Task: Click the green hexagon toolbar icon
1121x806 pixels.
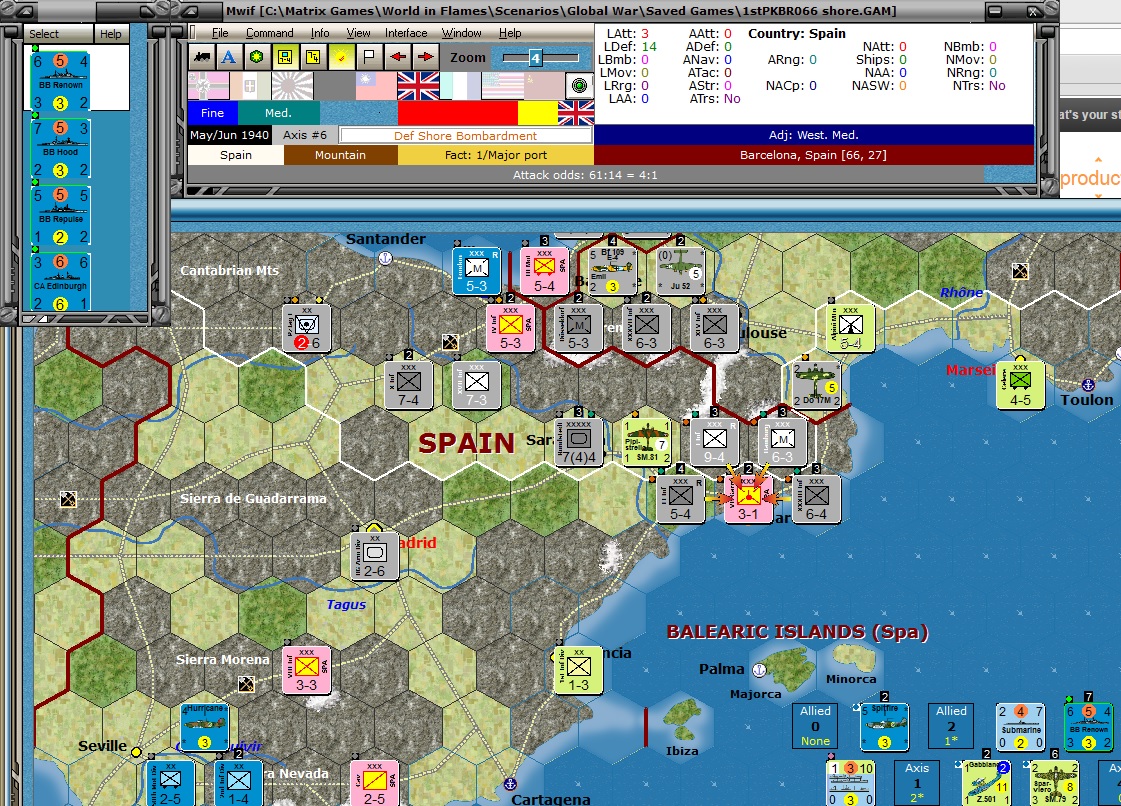Action: 257,57
